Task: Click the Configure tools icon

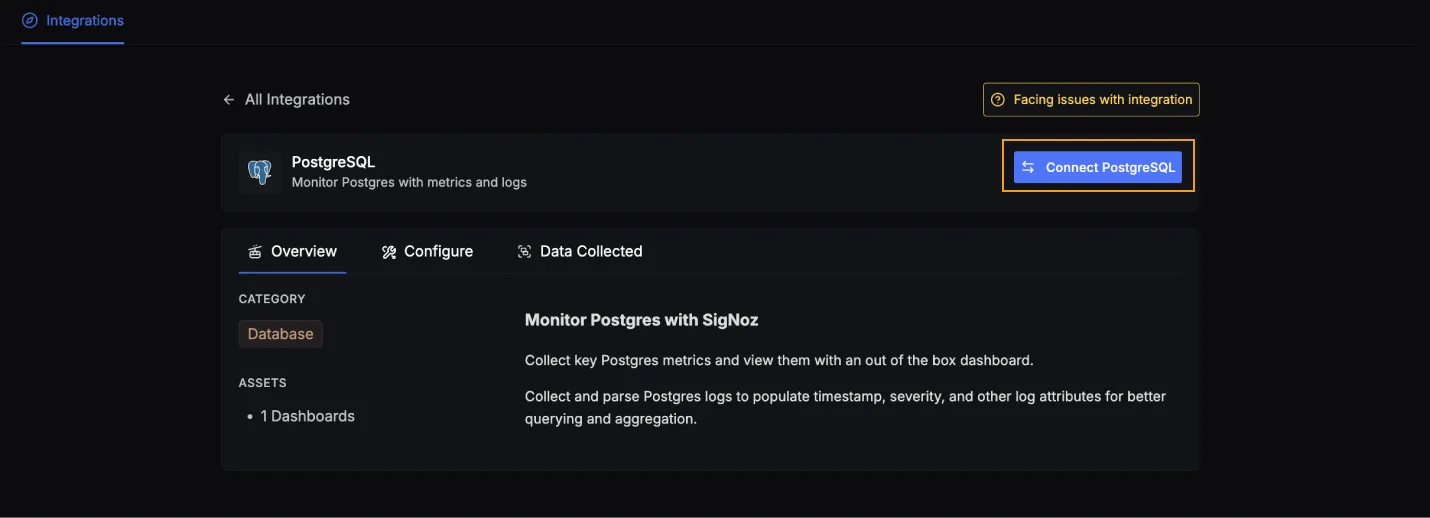Action: [x=389, y=252]
